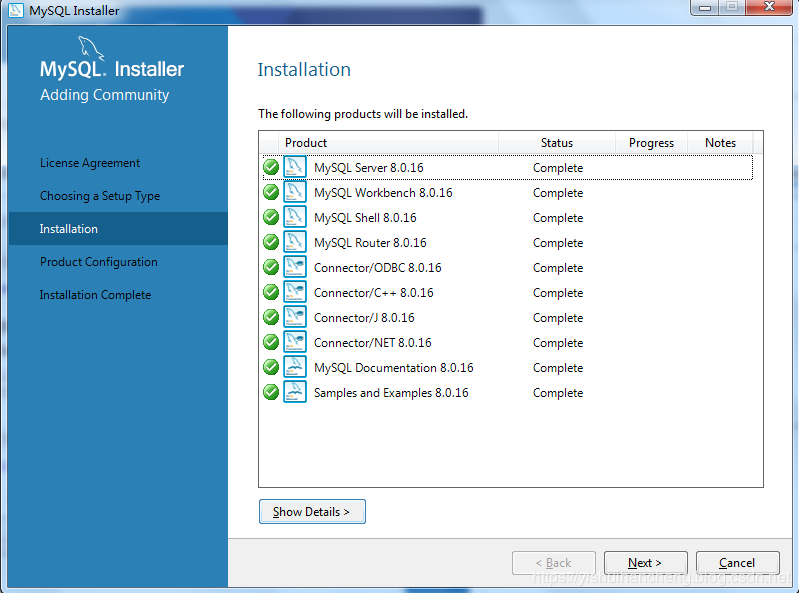Screen dimensions: 799x593
Task: Click the MySQL Server 8.0.16 product icon
Action: (x=295, y=167)
